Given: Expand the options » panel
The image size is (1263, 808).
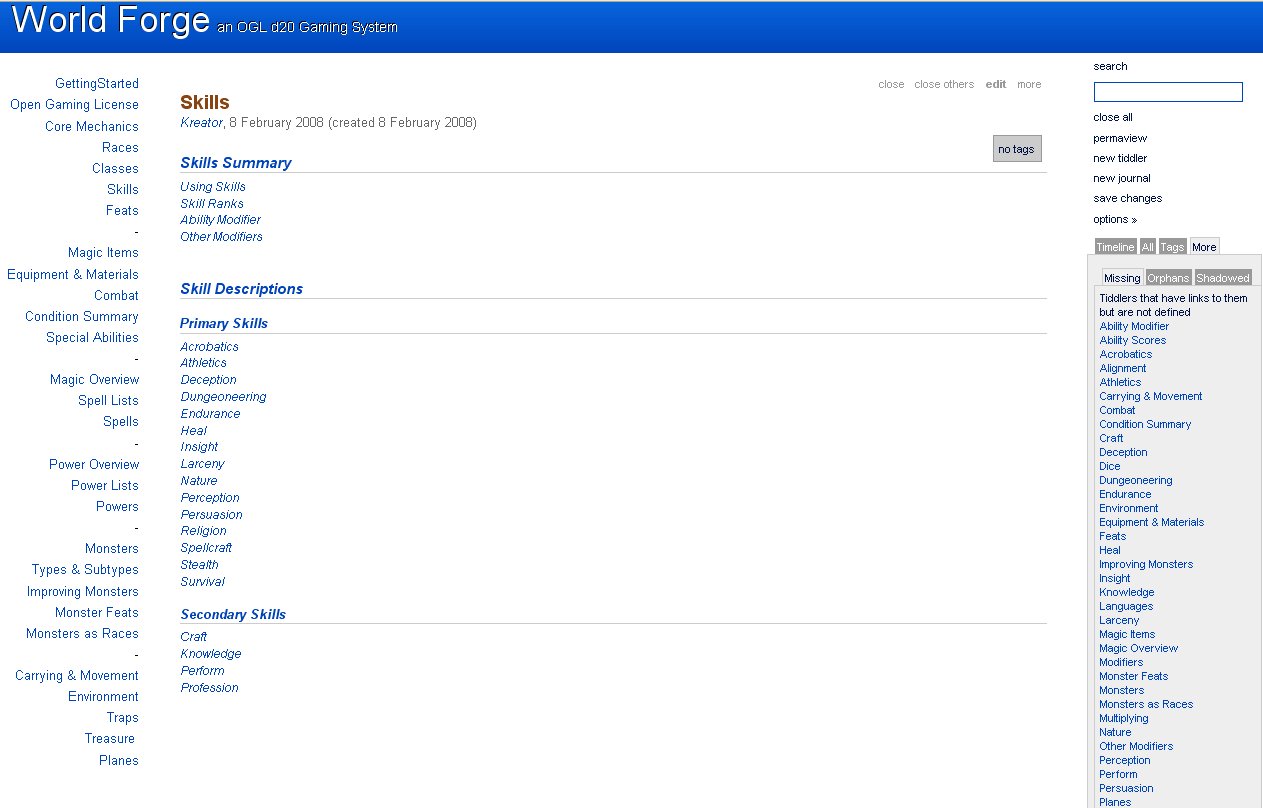Looking at the screenshot, I should coord(1114,219).
